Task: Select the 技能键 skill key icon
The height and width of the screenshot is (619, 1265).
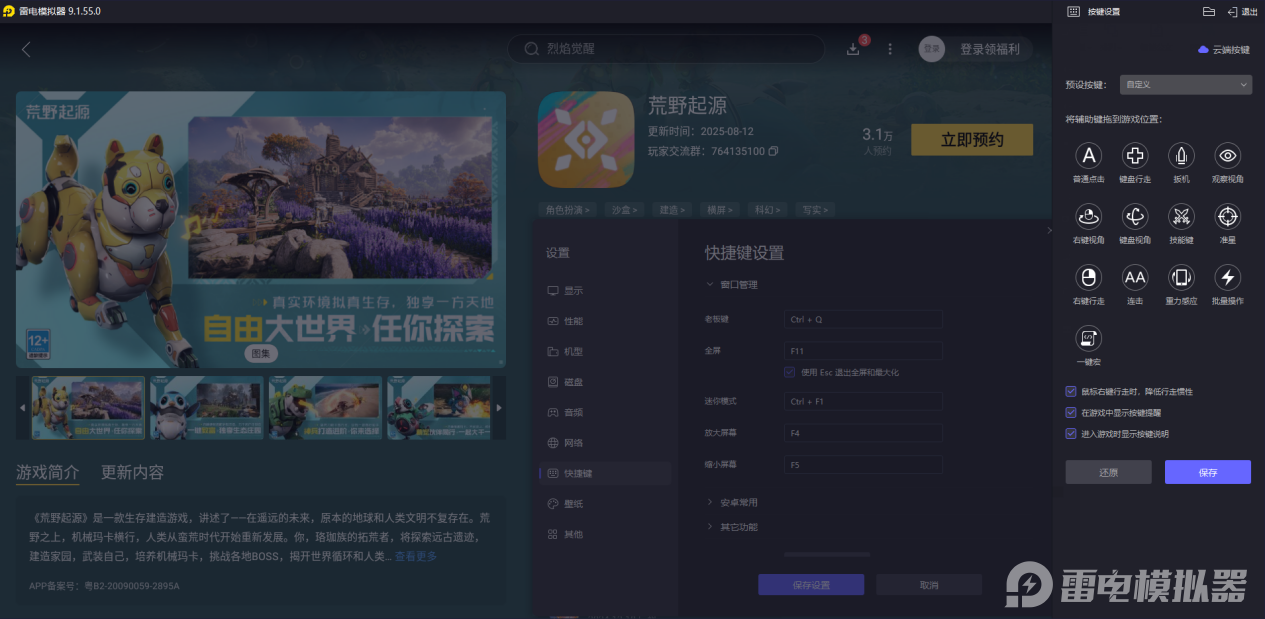Action: [x=1181, y=217]
